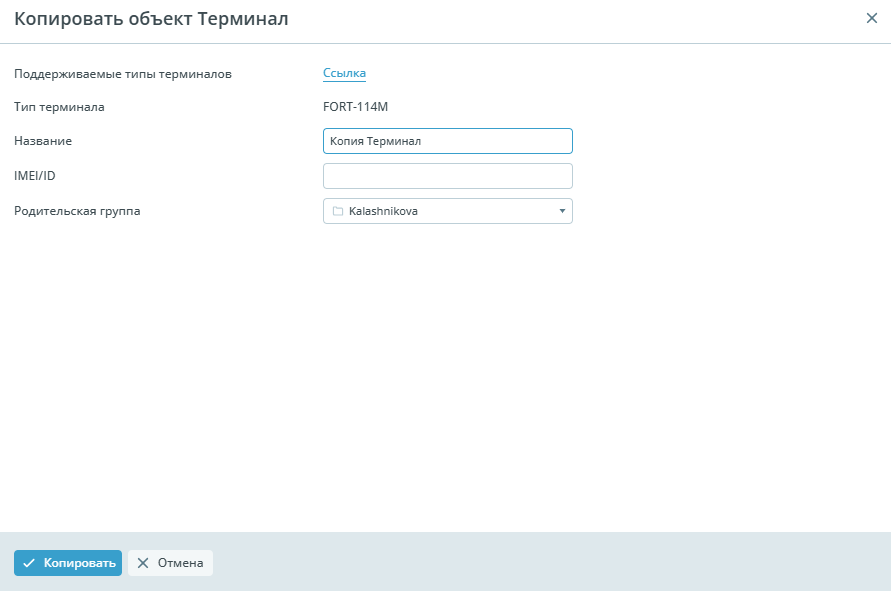The image size is (891, 591).
Task: Click the Родительская группа label
Action: coord(77,211)
